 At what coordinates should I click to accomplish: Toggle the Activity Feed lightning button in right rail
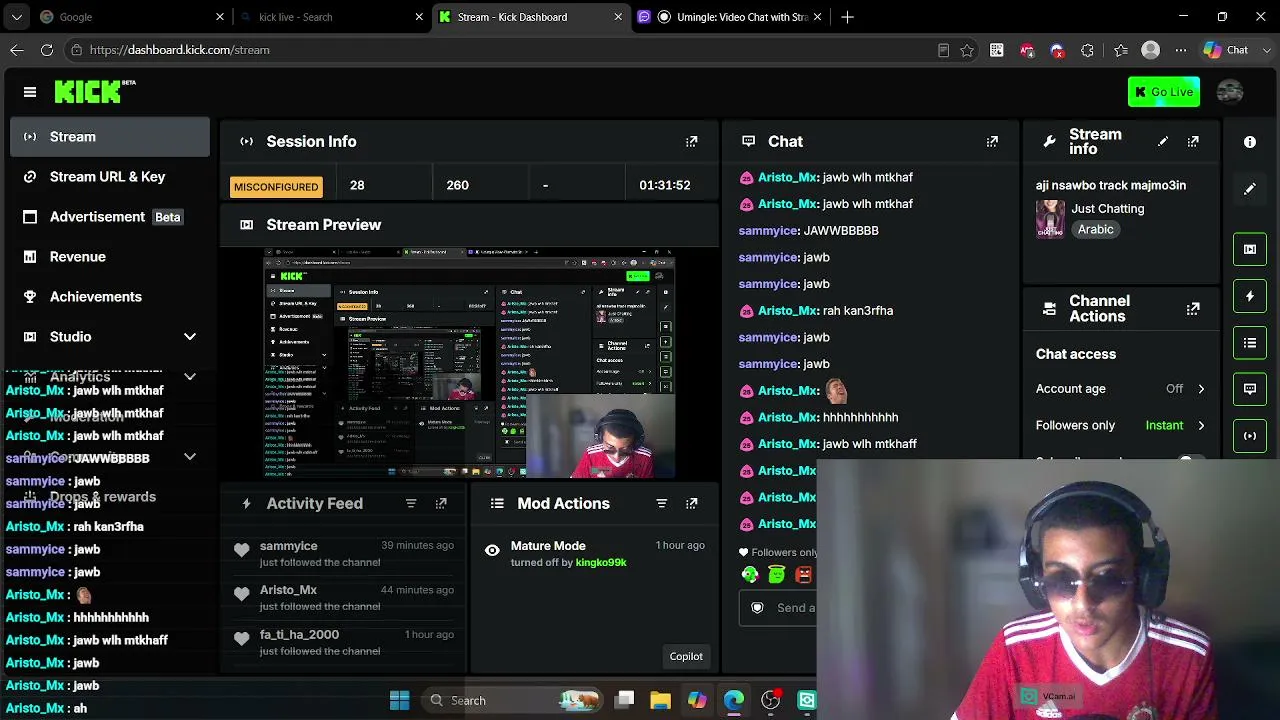pos(1250,296)
